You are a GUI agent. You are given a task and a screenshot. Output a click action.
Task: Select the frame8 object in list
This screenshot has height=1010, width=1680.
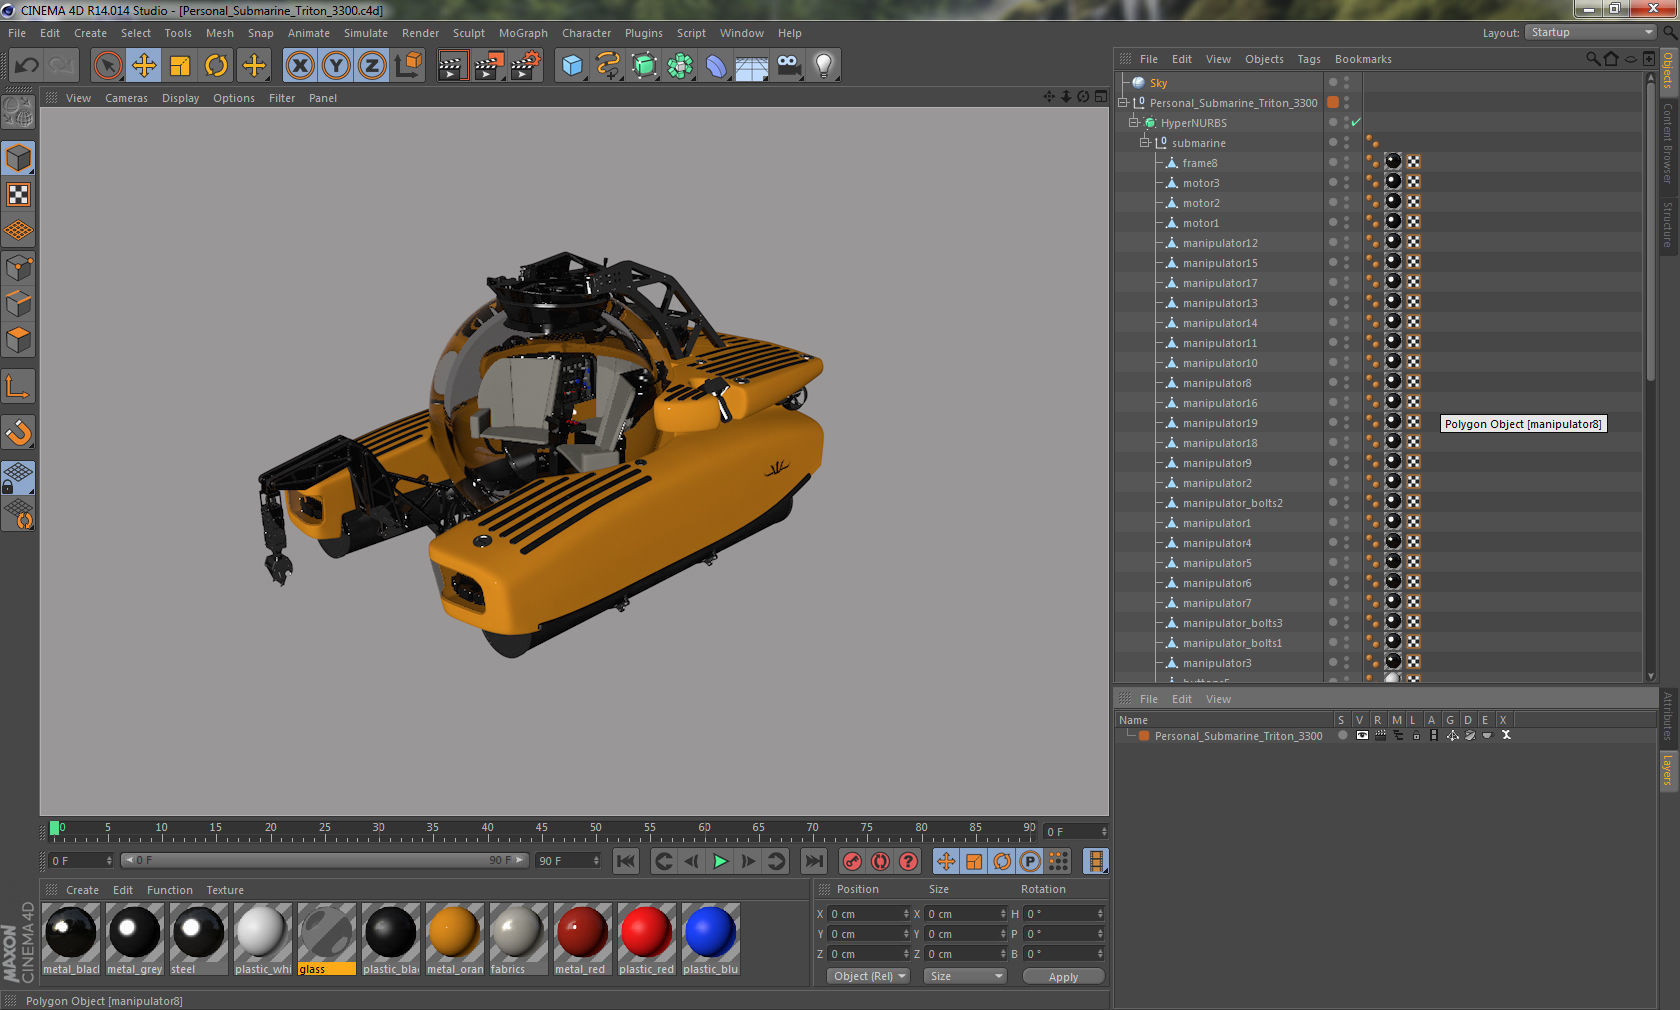[x=1199, y=163]
